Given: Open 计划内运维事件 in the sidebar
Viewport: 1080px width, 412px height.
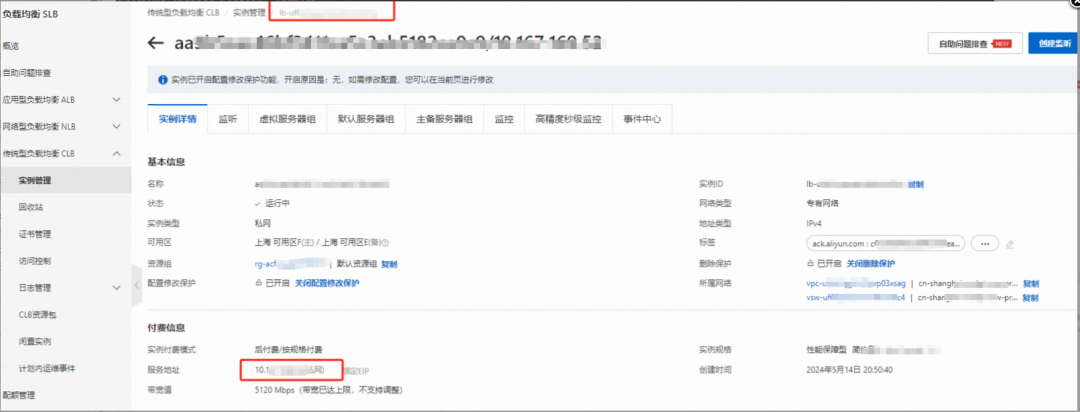Looking at the screenshot, I should (48, 369).
